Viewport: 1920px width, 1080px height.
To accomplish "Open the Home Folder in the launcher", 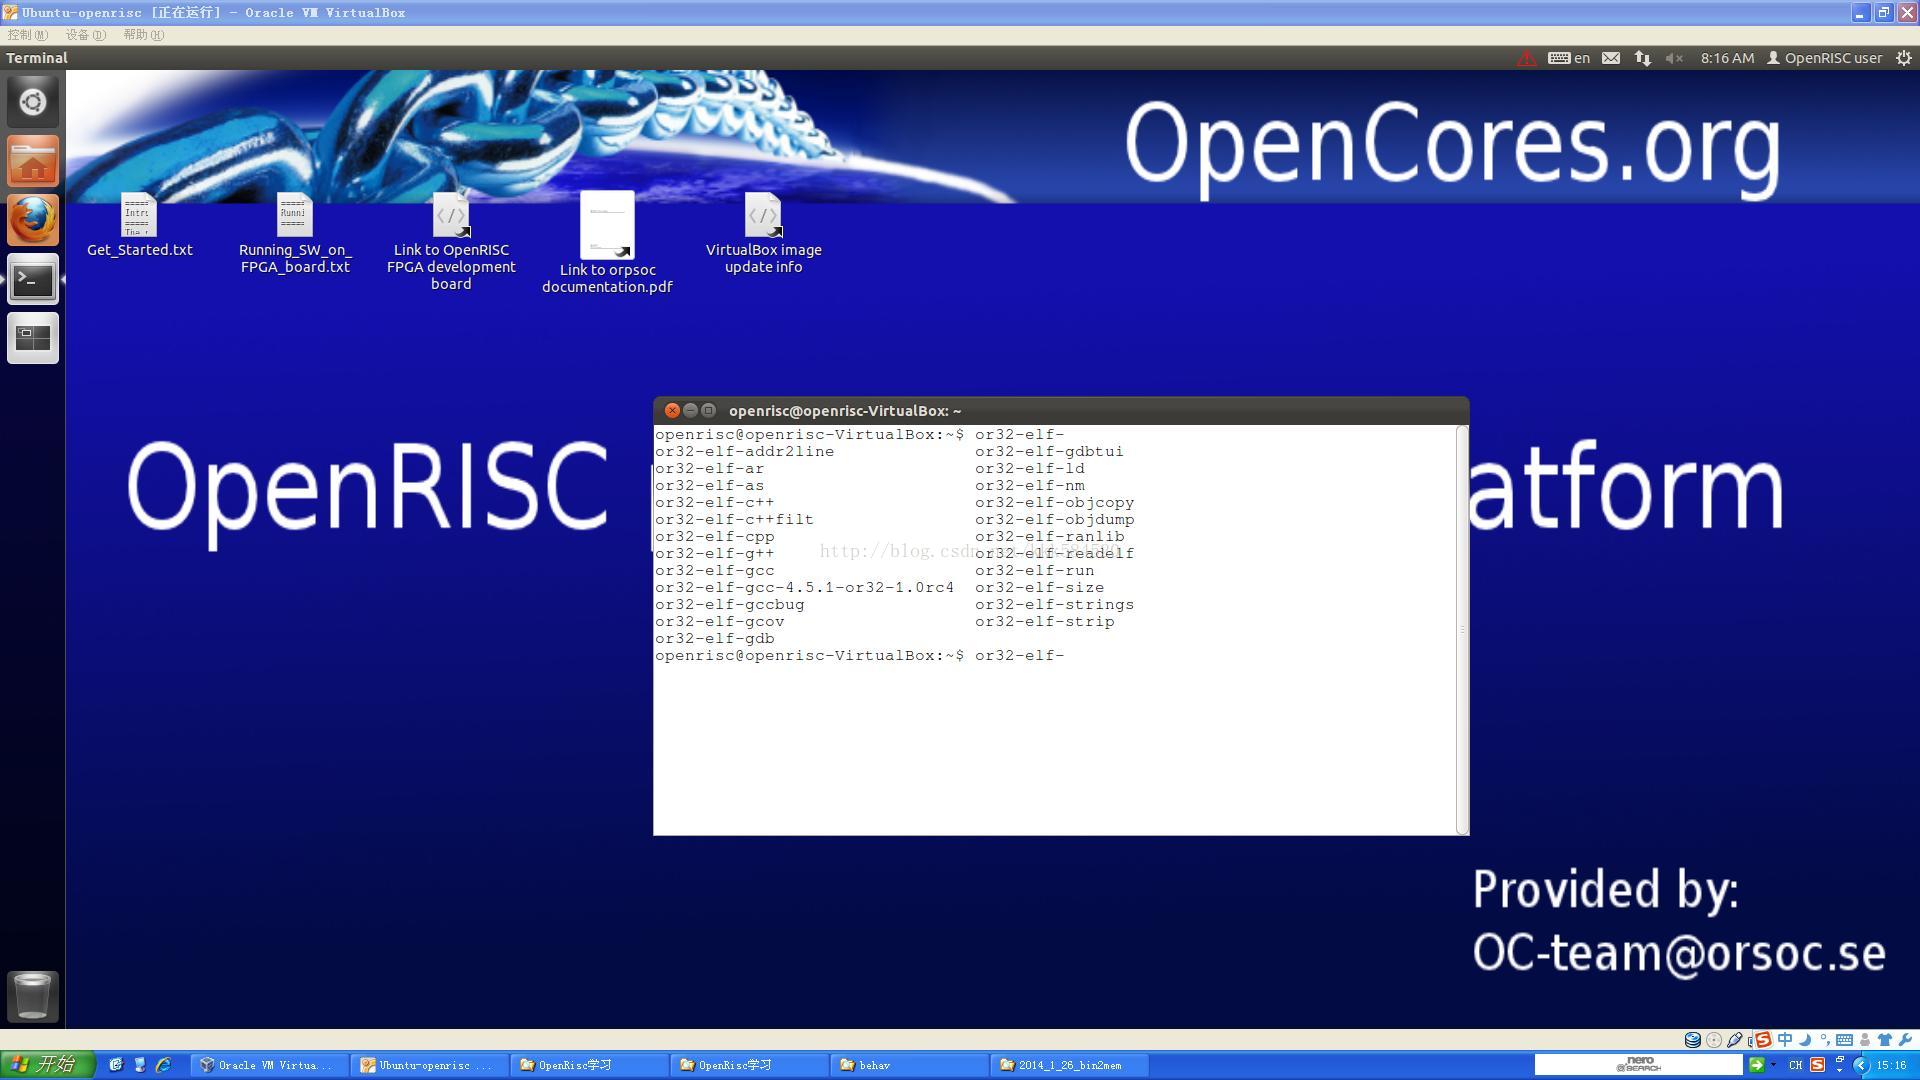I will coord(33,161).
